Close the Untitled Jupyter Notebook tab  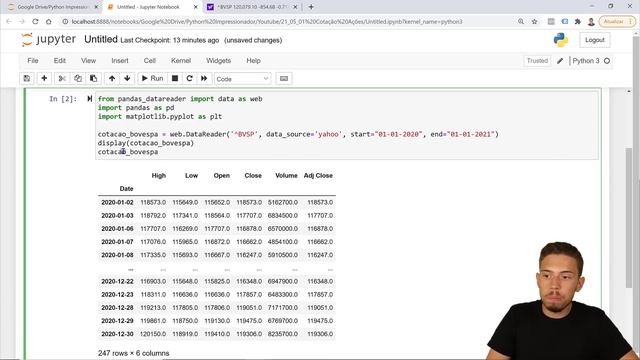(196, 7)
